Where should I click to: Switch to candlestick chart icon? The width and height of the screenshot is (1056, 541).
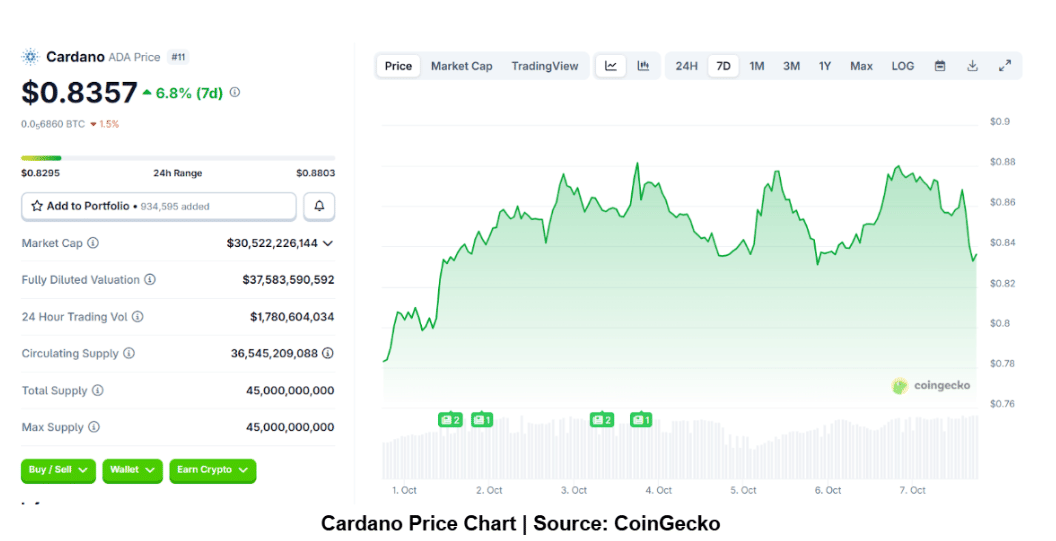pyautogui.click(x=643, y=66)
